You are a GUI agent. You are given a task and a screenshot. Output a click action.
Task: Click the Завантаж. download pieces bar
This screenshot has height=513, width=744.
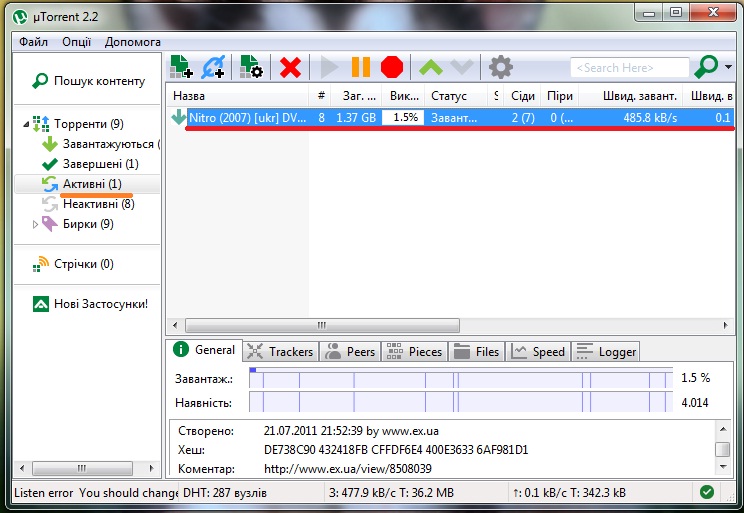click(461, 377)
